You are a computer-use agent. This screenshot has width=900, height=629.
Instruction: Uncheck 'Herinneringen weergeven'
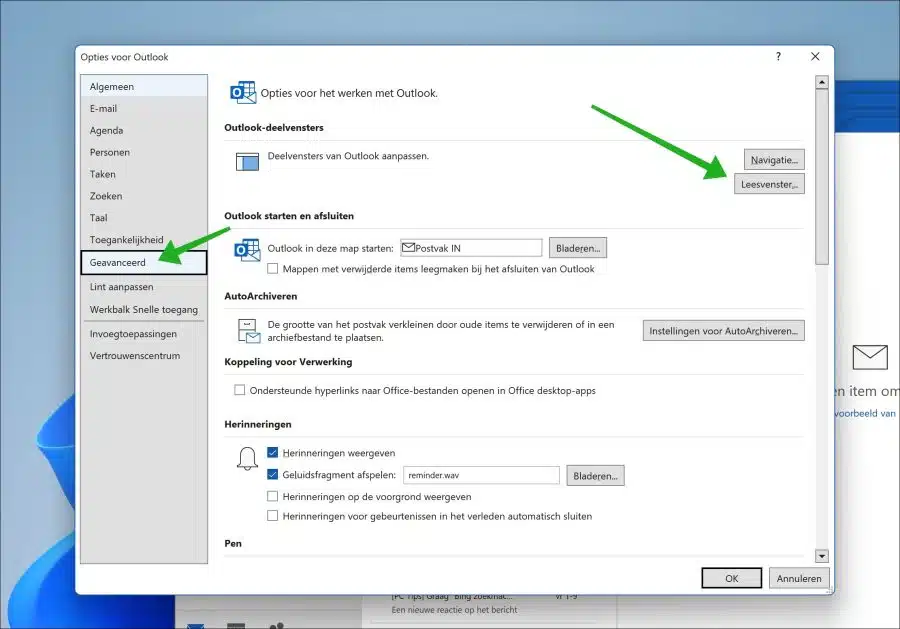(273, 453)
